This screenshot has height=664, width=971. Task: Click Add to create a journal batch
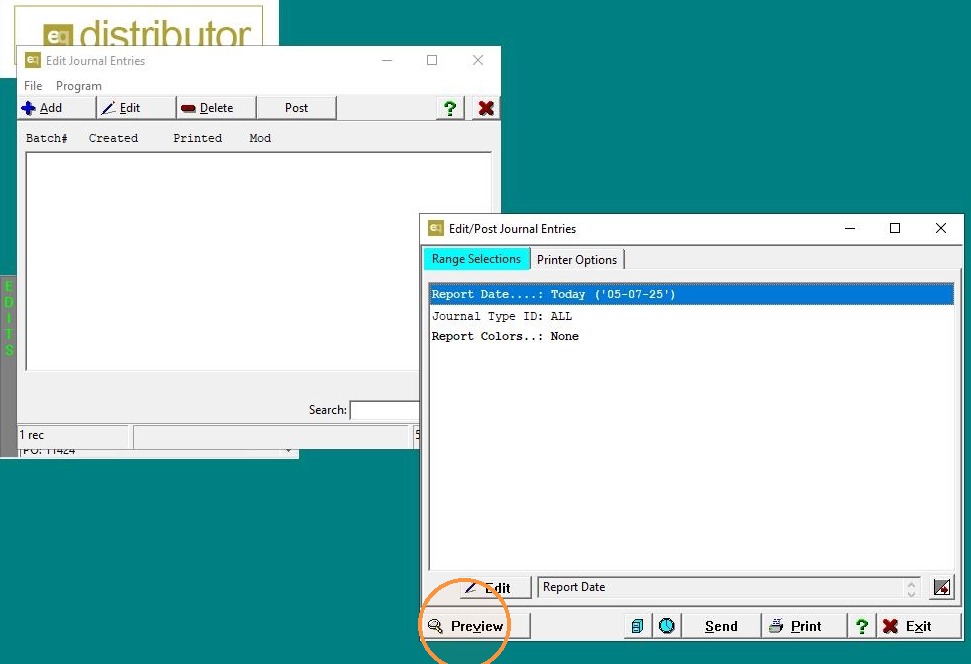click(57, 108)
